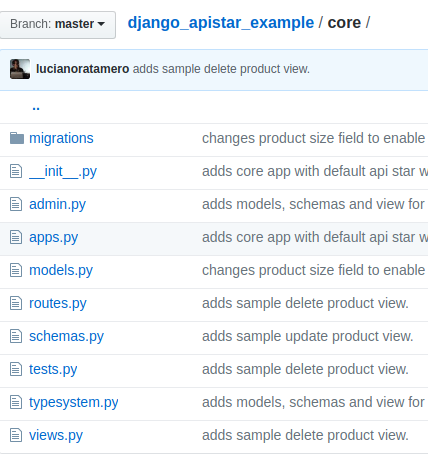Click the migrations folder icon
The width and height of the screenshot is (428, 463).
coord(17,138)
